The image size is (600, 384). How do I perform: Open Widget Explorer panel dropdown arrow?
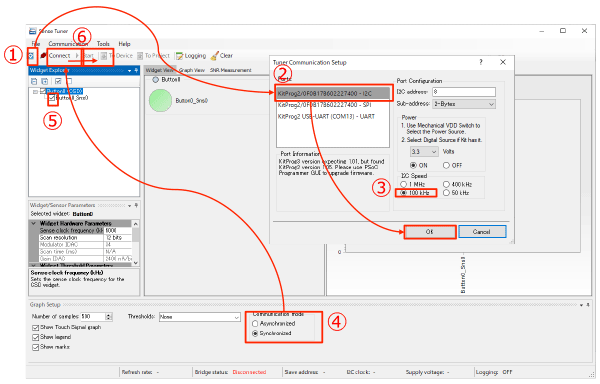click(x=129, y=70)
